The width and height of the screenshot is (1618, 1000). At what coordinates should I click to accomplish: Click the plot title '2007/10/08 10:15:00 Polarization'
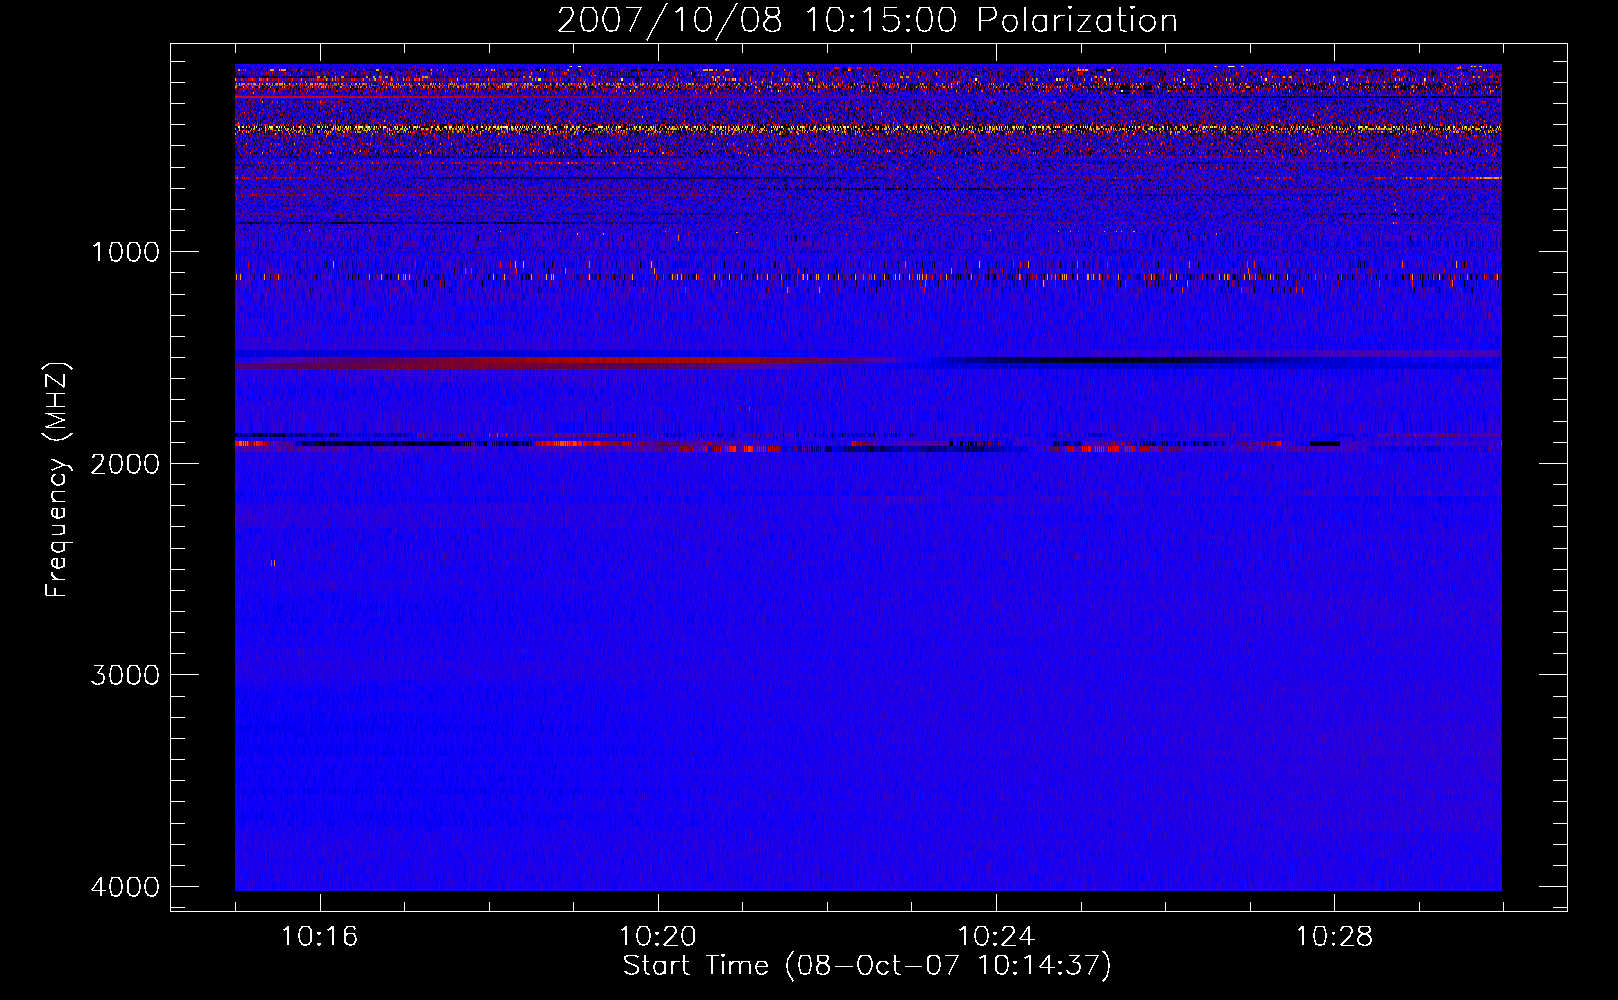click(x=867, y=20)
